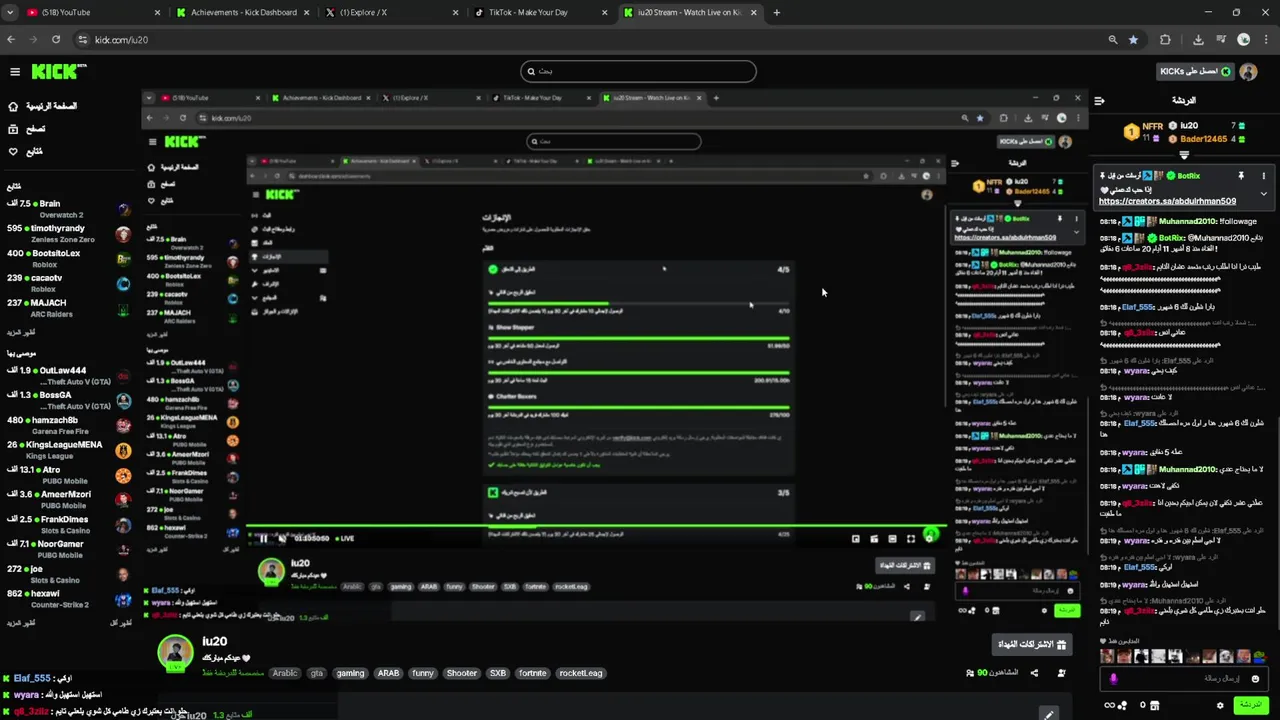Expand the chat leaderboard arrow
This screenshot has height=720, width=1280.
click(1184, 156)
